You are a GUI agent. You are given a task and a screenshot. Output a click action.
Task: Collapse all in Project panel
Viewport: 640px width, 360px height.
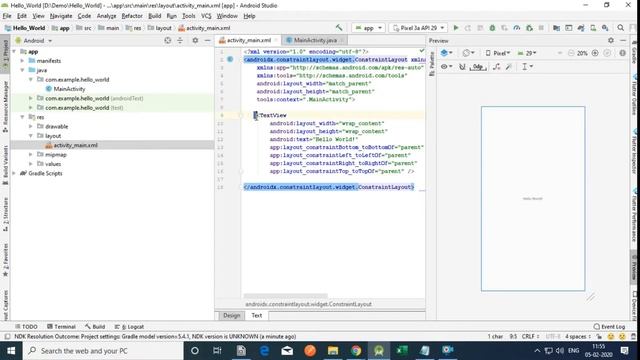pyautogui.click(x=180, y=40)
